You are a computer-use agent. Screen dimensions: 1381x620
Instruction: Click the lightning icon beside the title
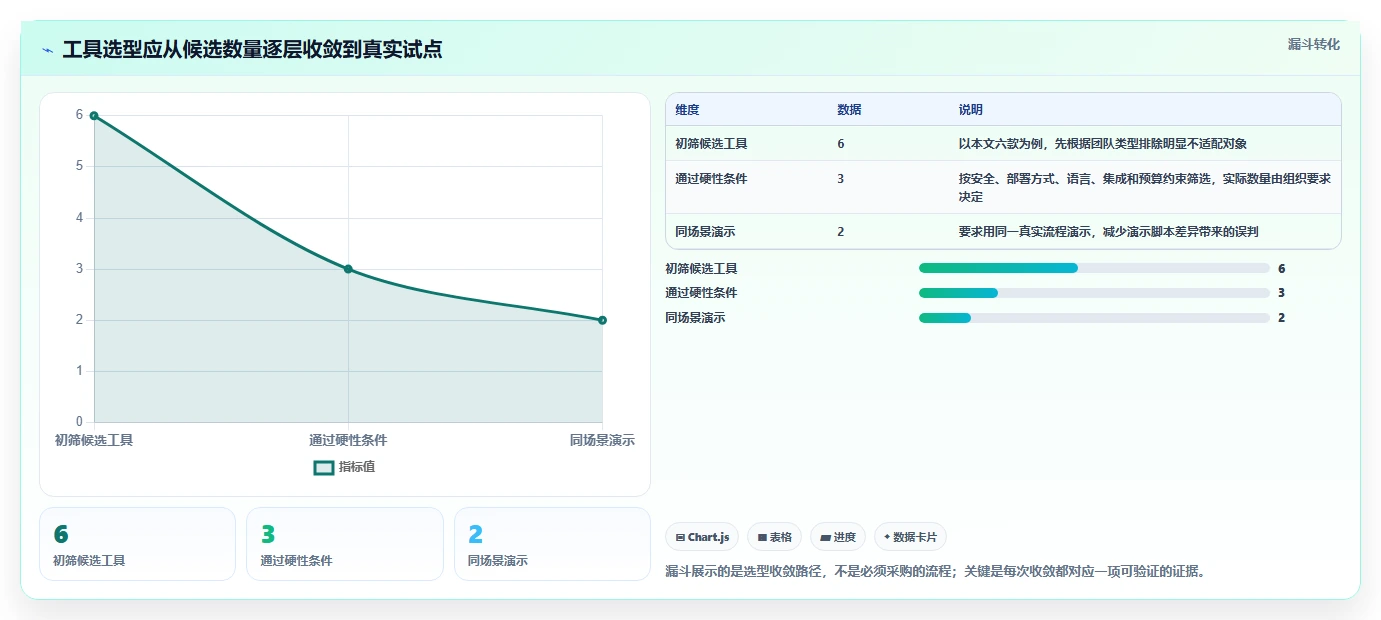coord(48,50)
